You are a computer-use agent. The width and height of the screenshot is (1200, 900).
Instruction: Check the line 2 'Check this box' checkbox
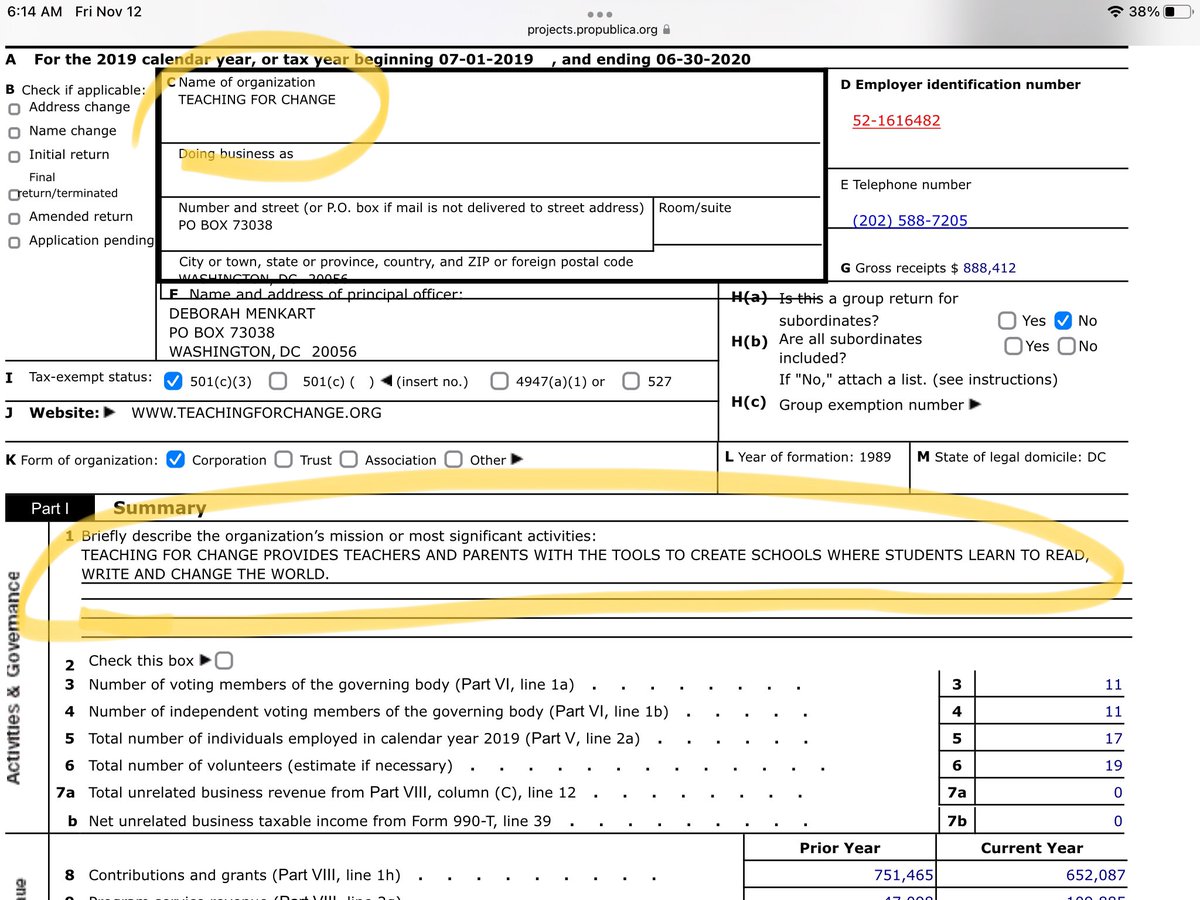tap(224, 660)
